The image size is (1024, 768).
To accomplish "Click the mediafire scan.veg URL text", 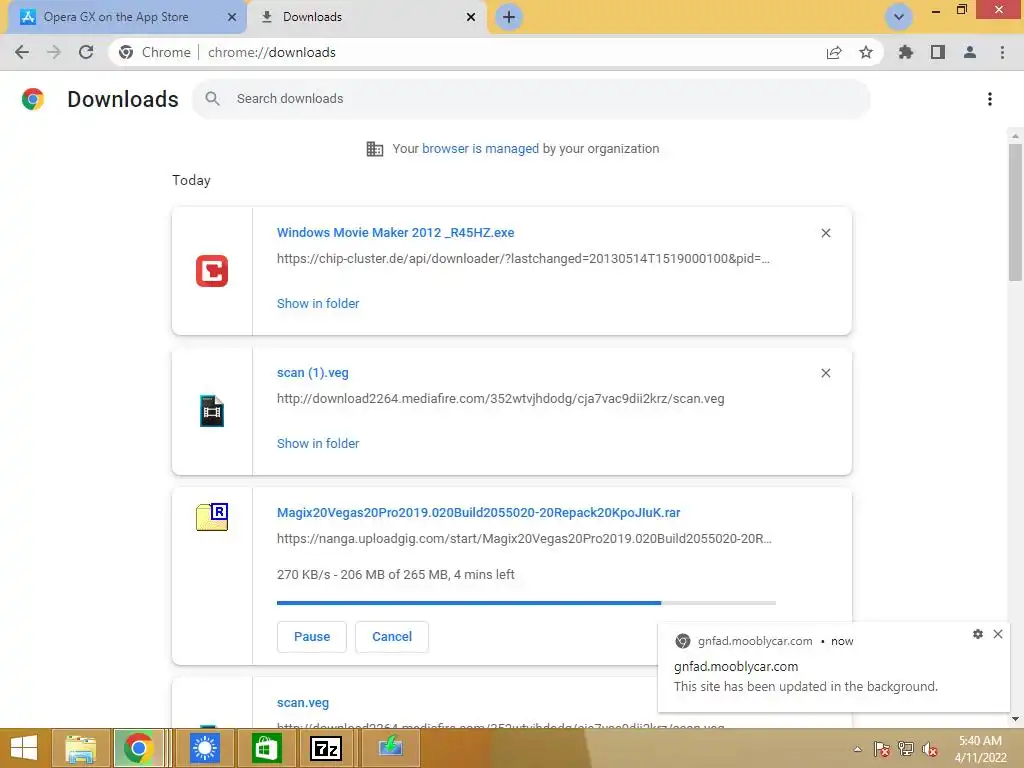I will (500, 398).
